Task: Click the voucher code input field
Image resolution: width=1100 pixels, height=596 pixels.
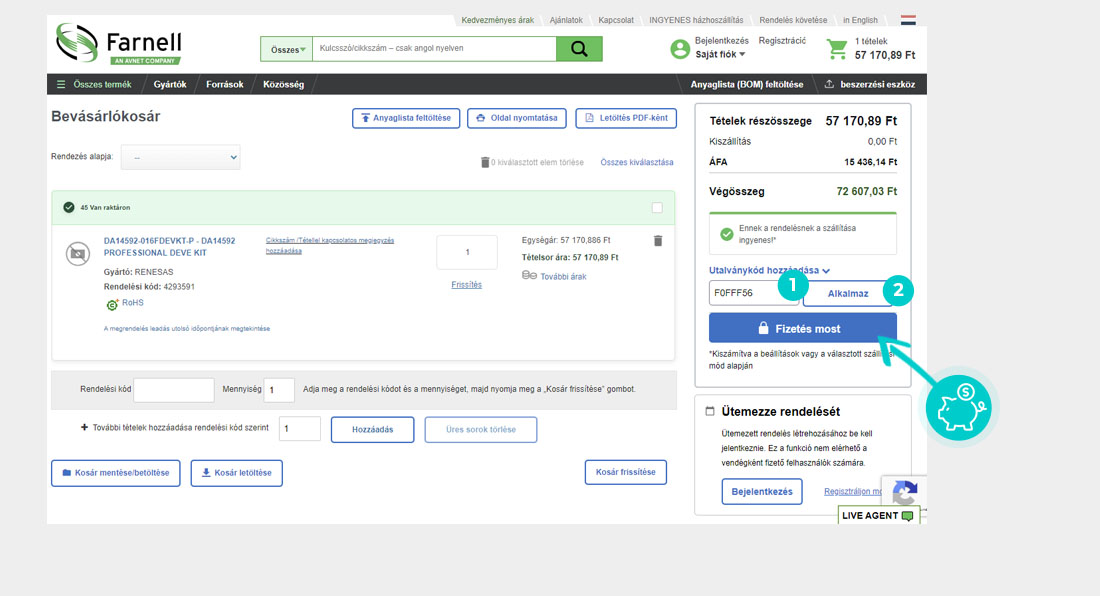Action: (x=754, y=293)
